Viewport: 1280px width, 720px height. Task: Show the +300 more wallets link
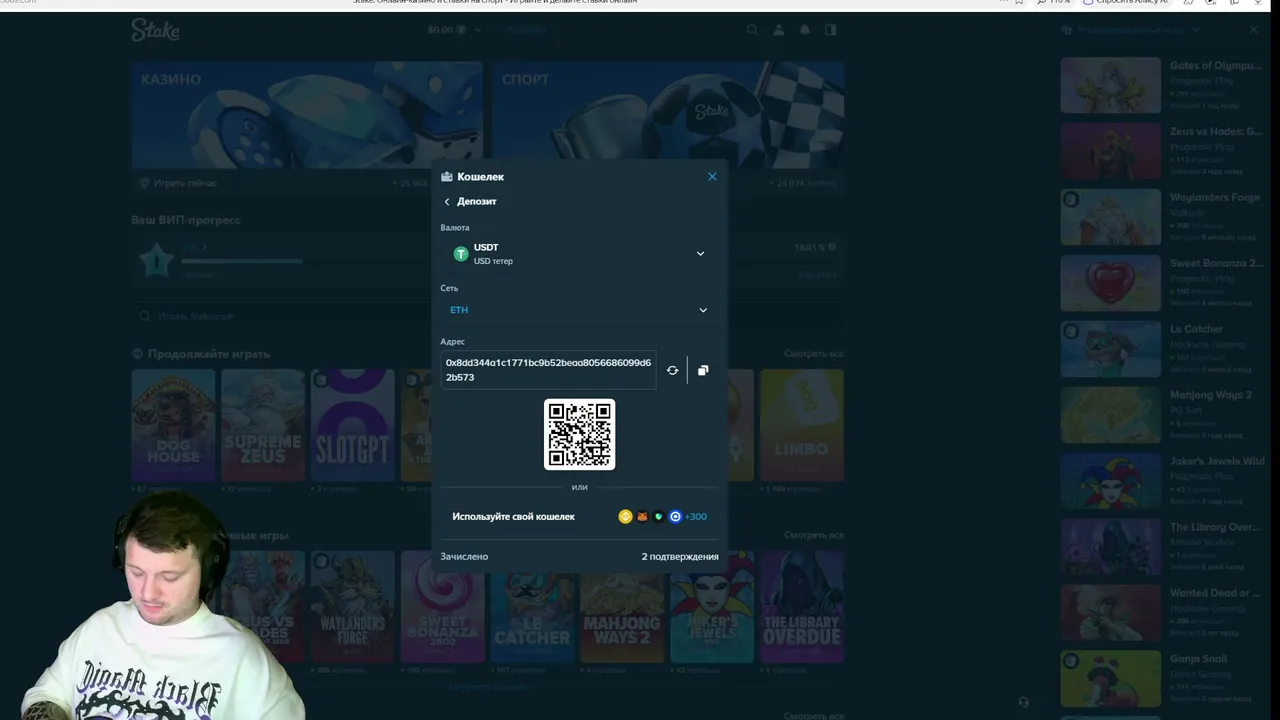696,517
